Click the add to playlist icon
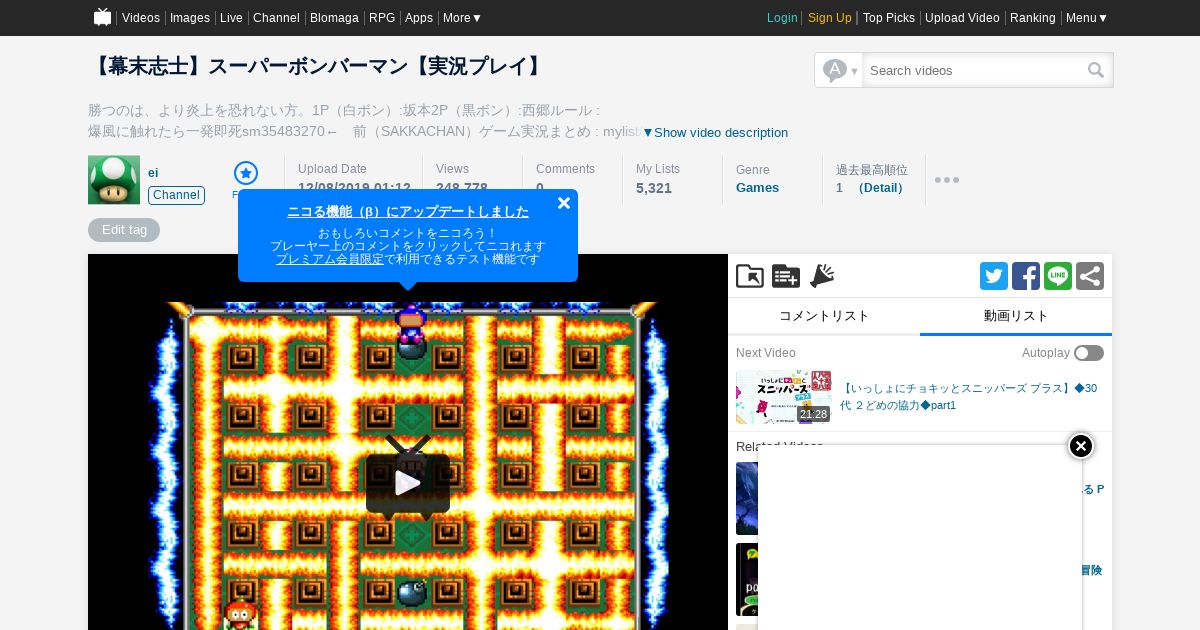This screenshot has width=1200, height=630. pyautogui.click(x=786, y=276)
